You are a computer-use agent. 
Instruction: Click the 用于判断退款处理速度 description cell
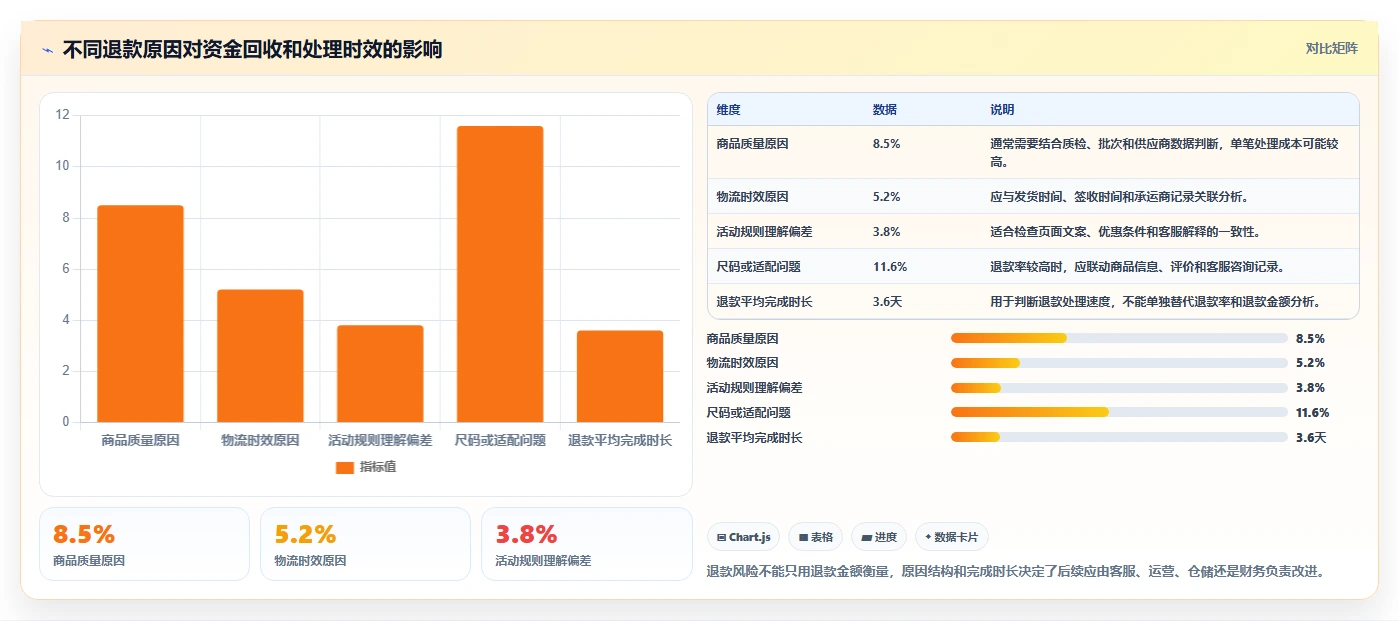[1157, 302]
